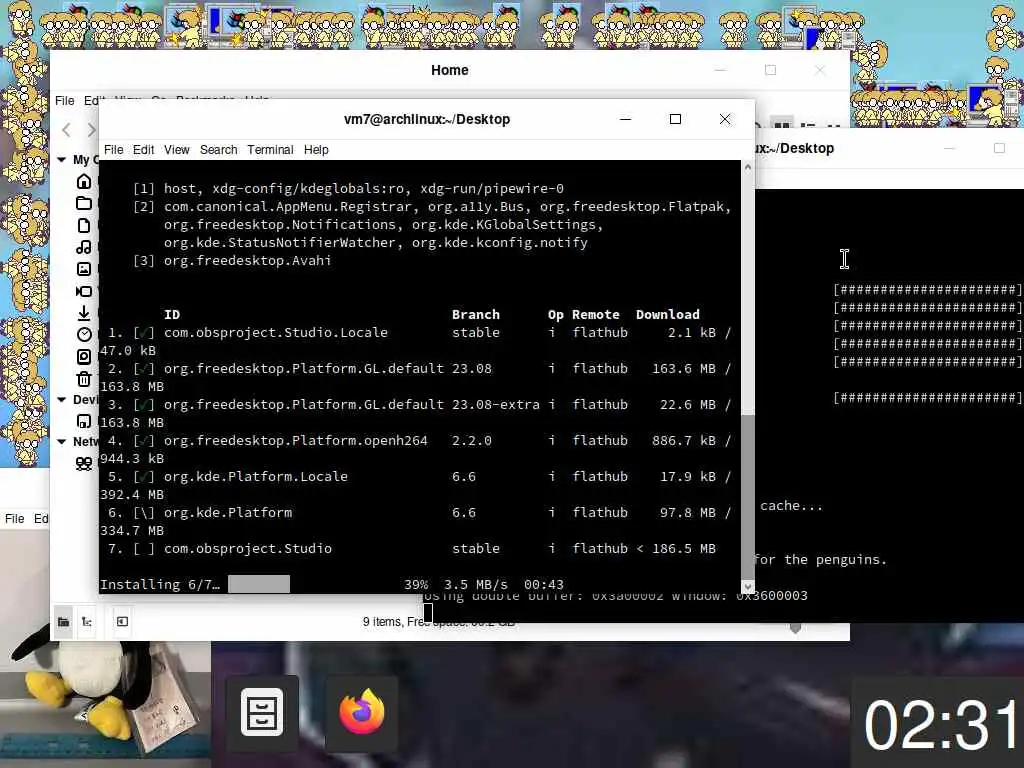The height and width of the screenshot is (768, 1024).
Task: Maximize the Home file manager window
Action: tap(771, 70)
